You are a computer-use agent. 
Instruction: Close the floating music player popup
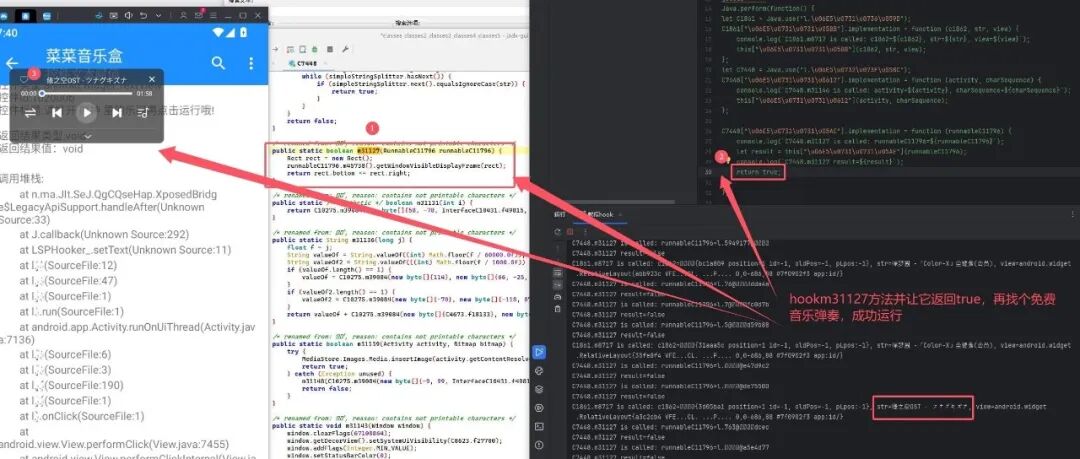pos(152,79)
